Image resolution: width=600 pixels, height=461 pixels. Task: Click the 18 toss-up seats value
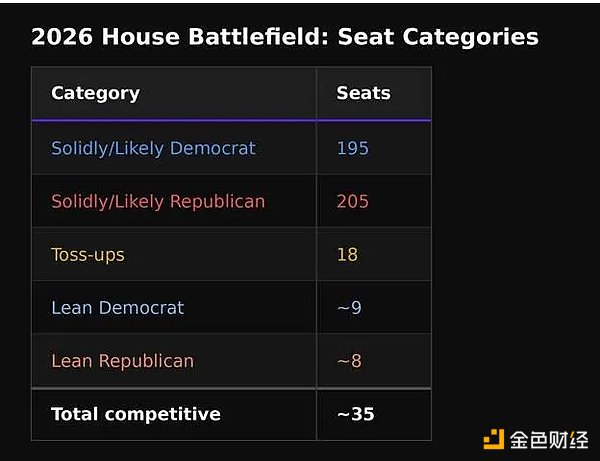(347, 254)
